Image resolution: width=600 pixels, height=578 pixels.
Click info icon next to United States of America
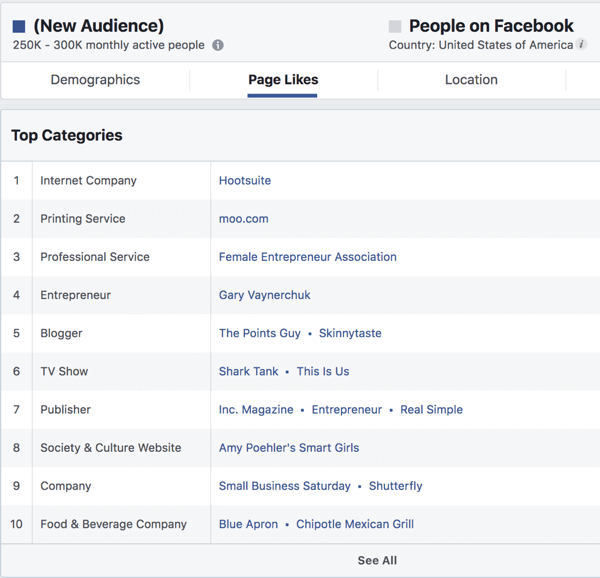(x=581, y=44)
